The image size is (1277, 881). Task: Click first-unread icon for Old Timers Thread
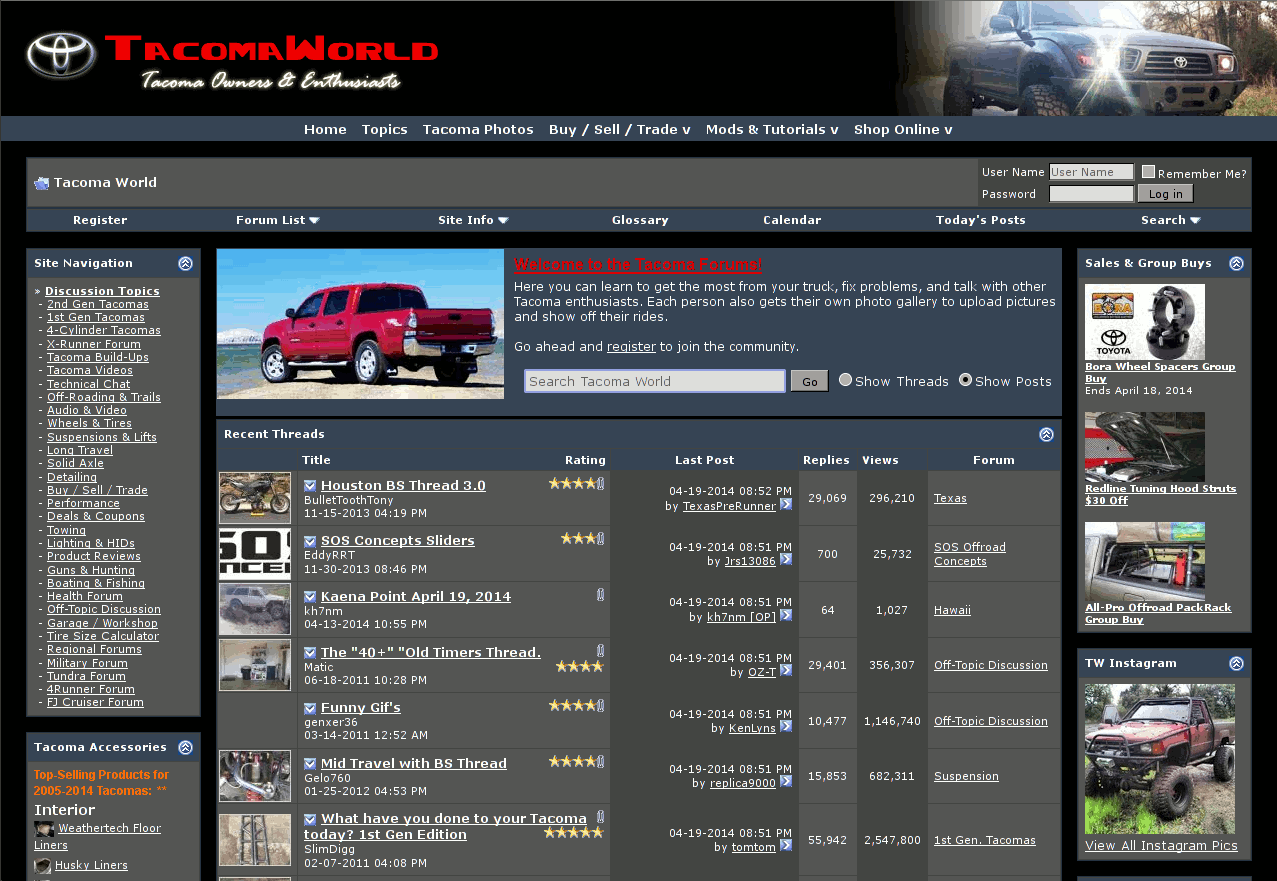pos(310,653)
